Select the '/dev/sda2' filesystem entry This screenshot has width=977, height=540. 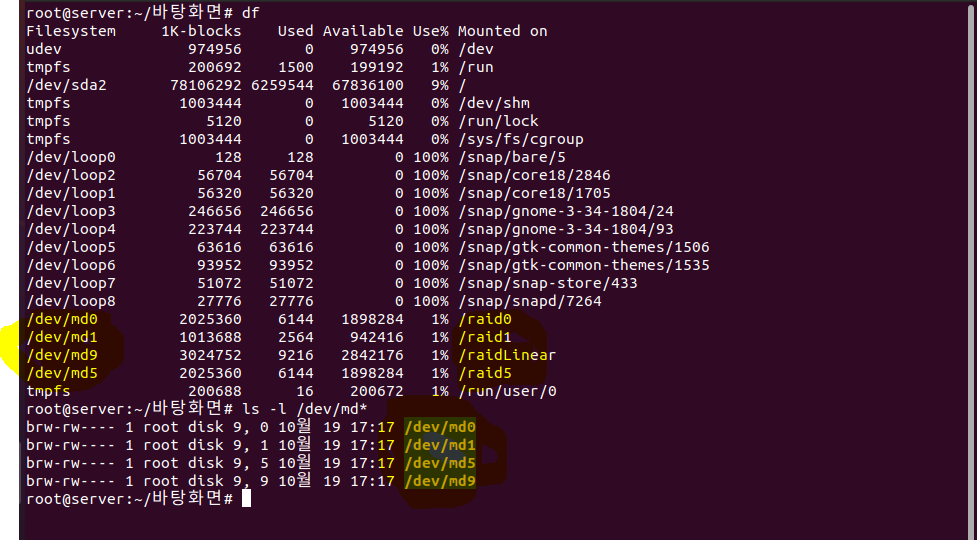(x=67, y=85)
